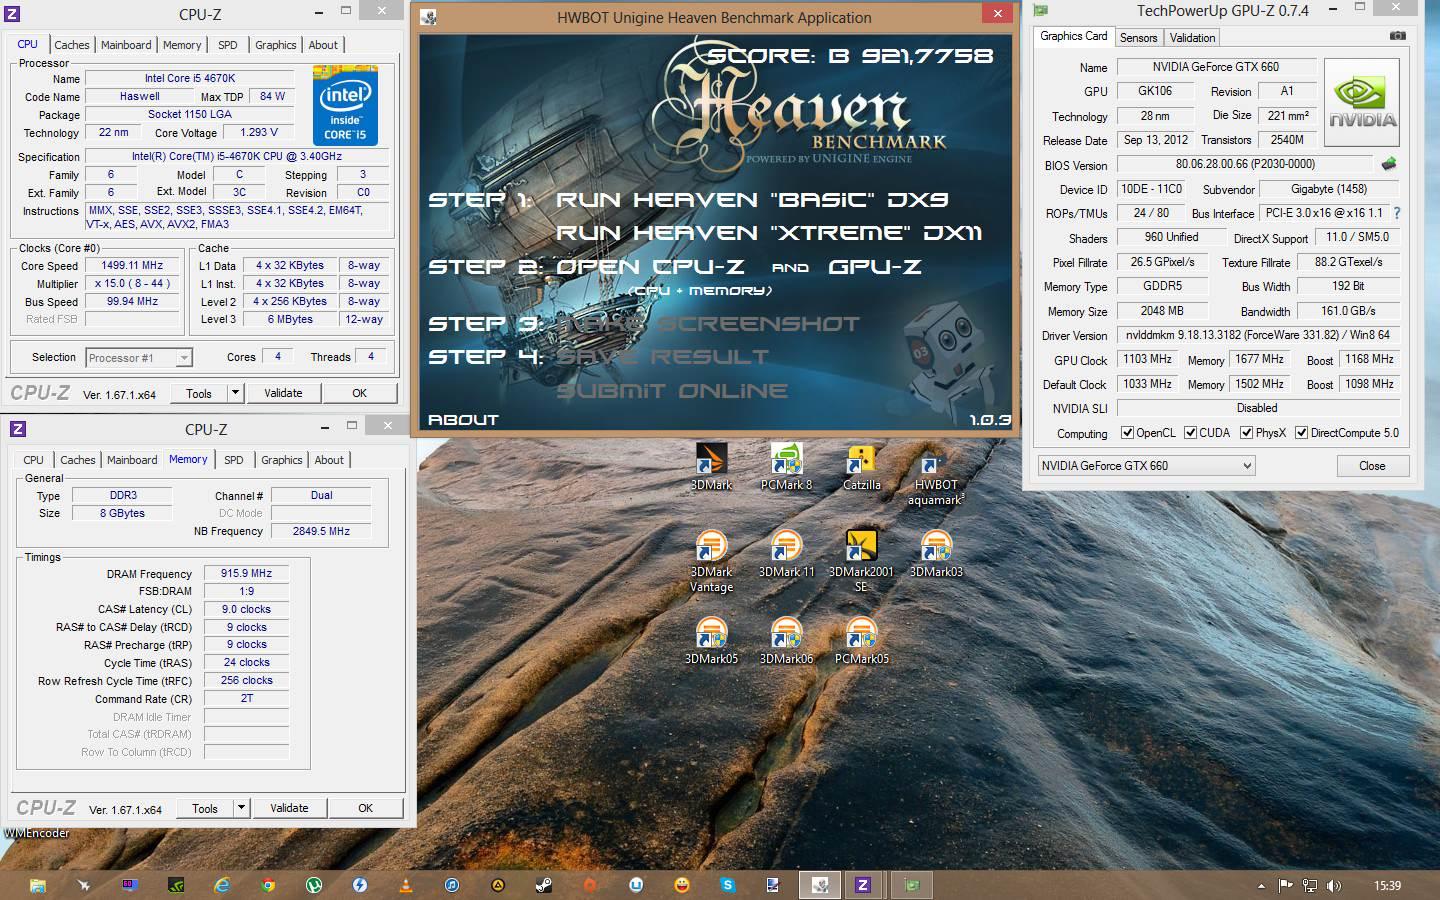Screen dimensions: 1440x900
Task: Switch to Mainboard tab in top CPU-Z window
Action: (126, 45)
